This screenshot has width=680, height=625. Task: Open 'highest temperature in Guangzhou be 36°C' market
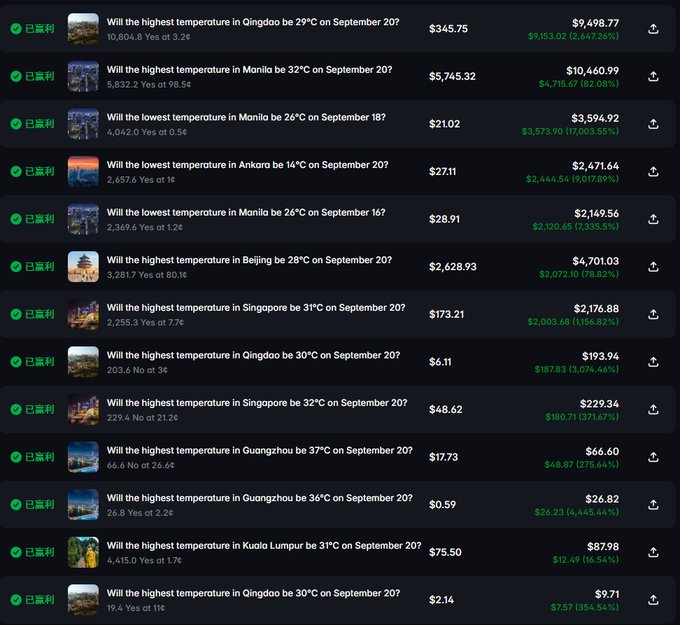click(x=259, y=498)
